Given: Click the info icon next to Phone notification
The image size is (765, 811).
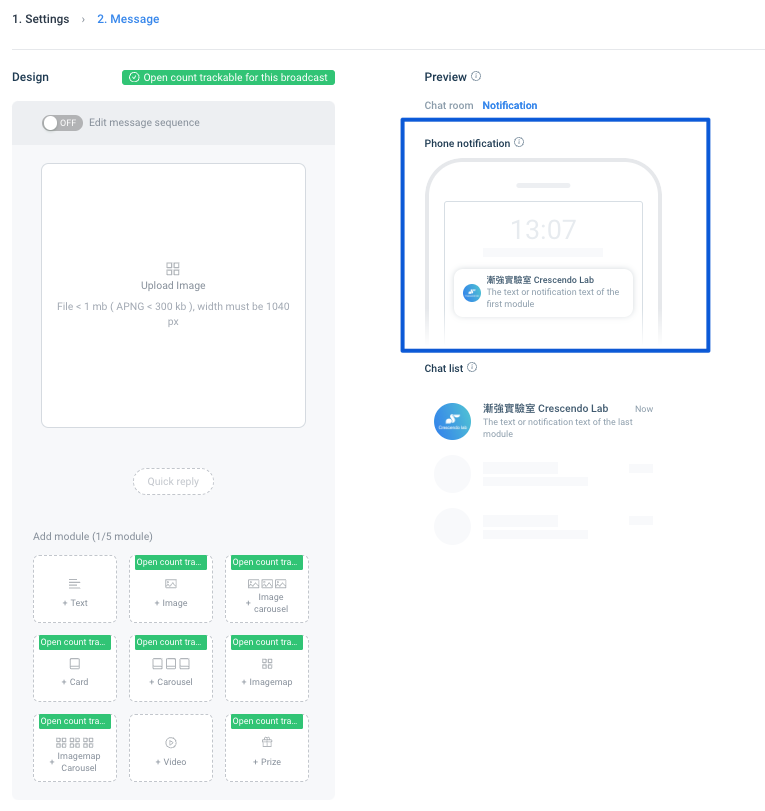Looking at the screenshot, I should pos(519,143).
